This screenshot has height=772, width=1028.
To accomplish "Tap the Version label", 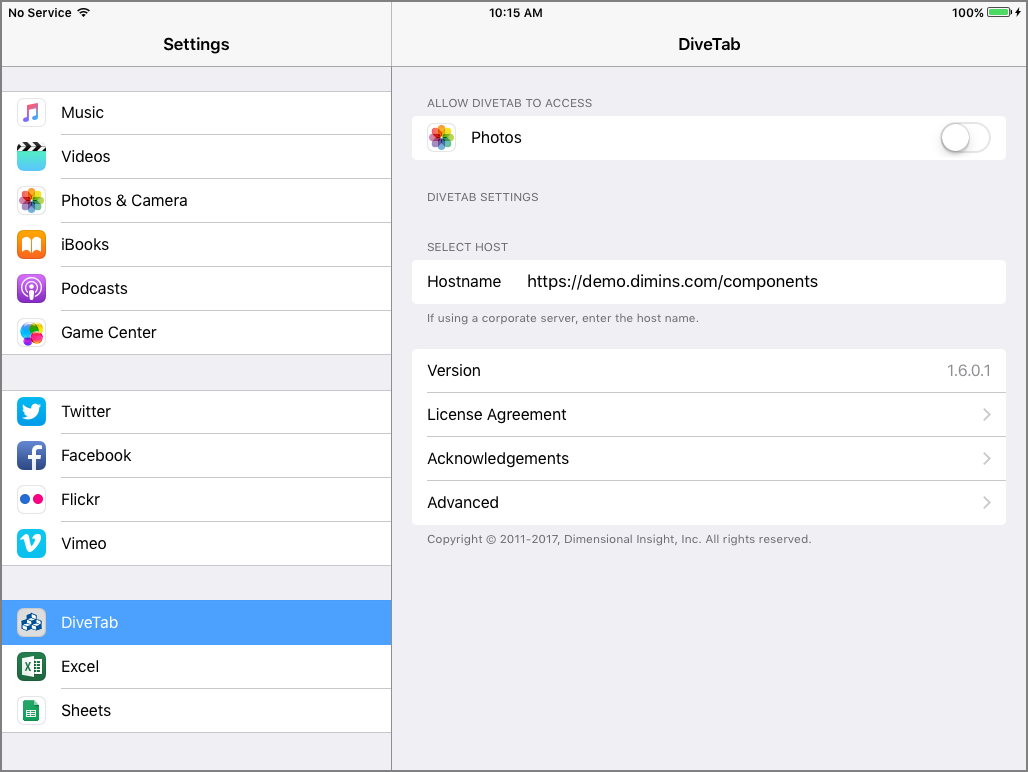I will coord(454,370).
